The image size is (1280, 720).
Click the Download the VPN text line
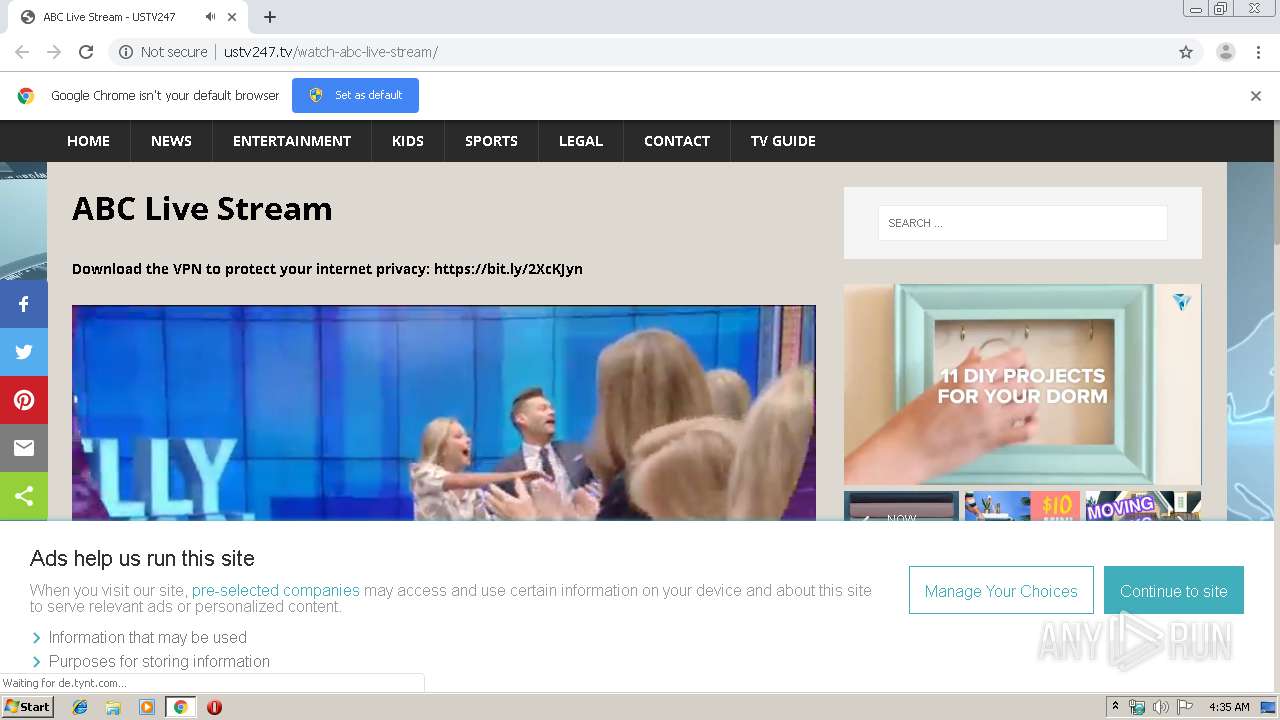[x=327, y=269]
